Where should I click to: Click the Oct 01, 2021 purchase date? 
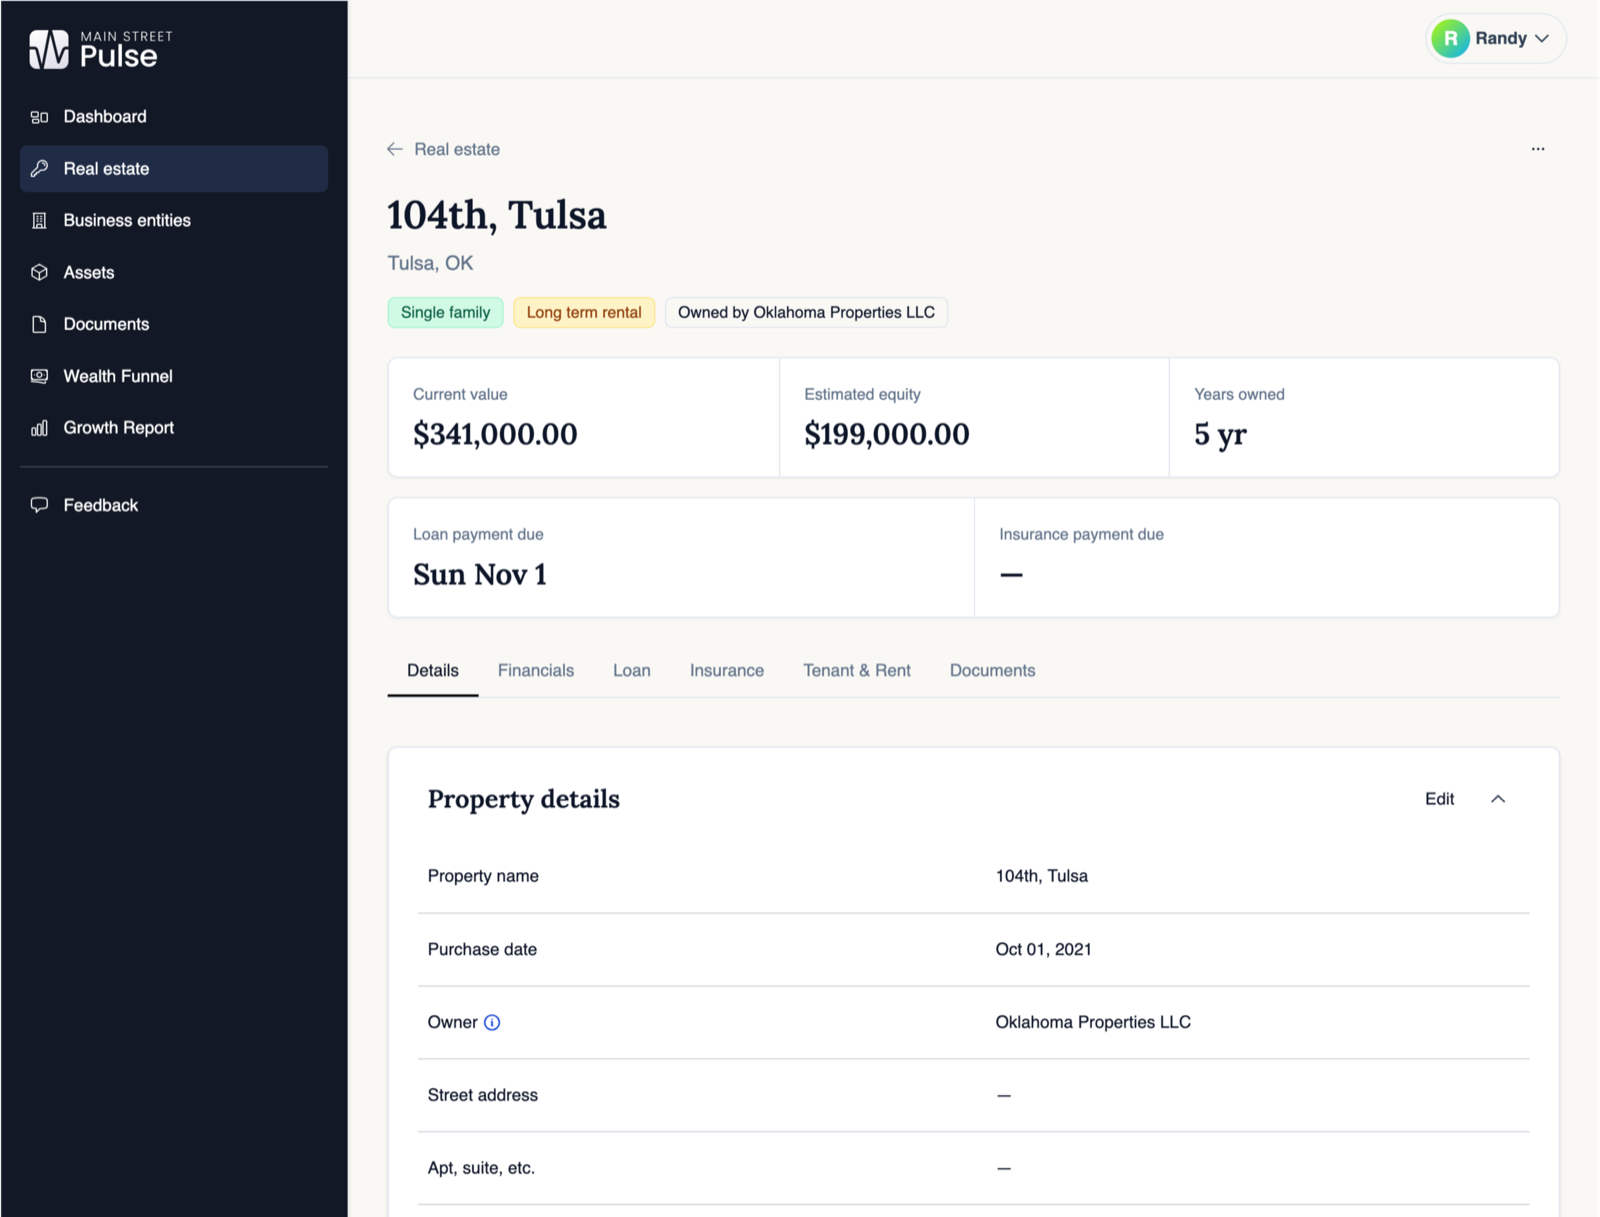(1043, 950)
